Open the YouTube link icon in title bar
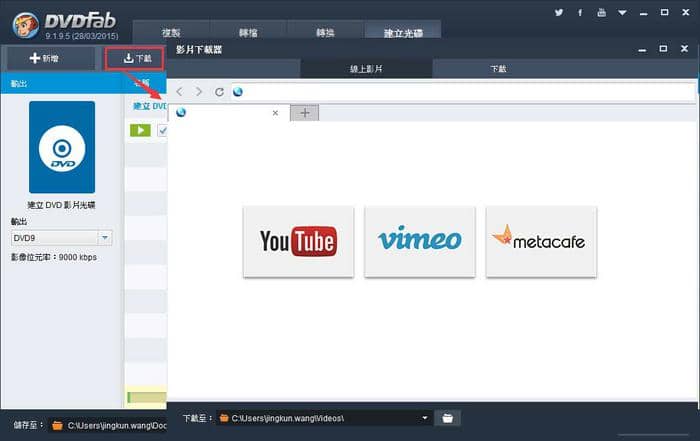 (x=601, y=12)
